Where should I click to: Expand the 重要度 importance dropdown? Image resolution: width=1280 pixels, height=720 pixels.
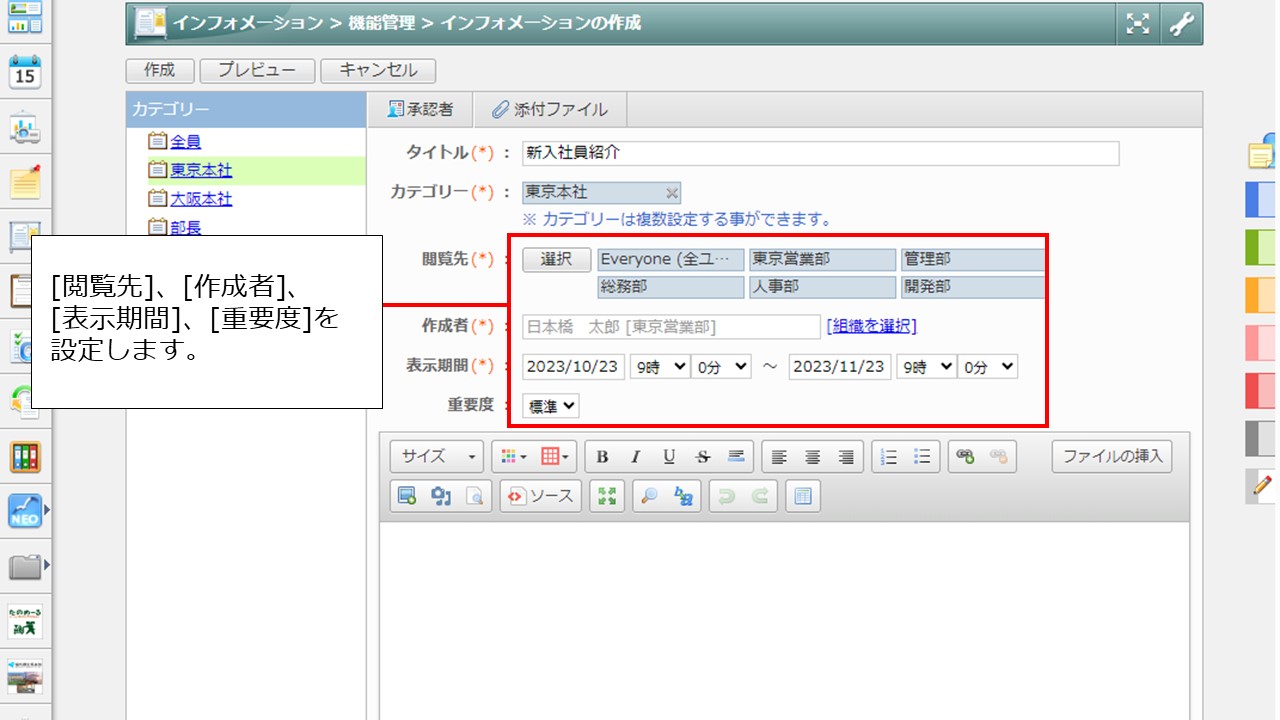click(x=551, y=405)
